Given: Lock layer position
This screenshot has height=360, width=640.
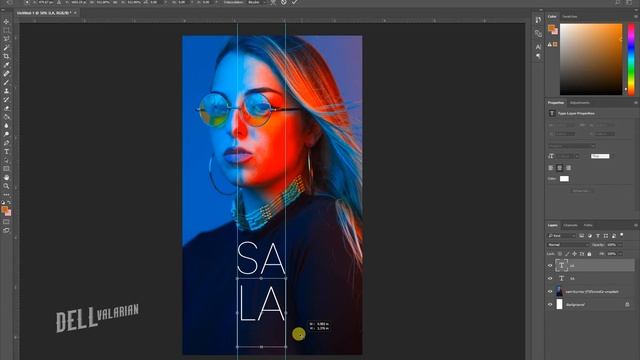Looking at the screenshot, I should [x=574, y=254].
